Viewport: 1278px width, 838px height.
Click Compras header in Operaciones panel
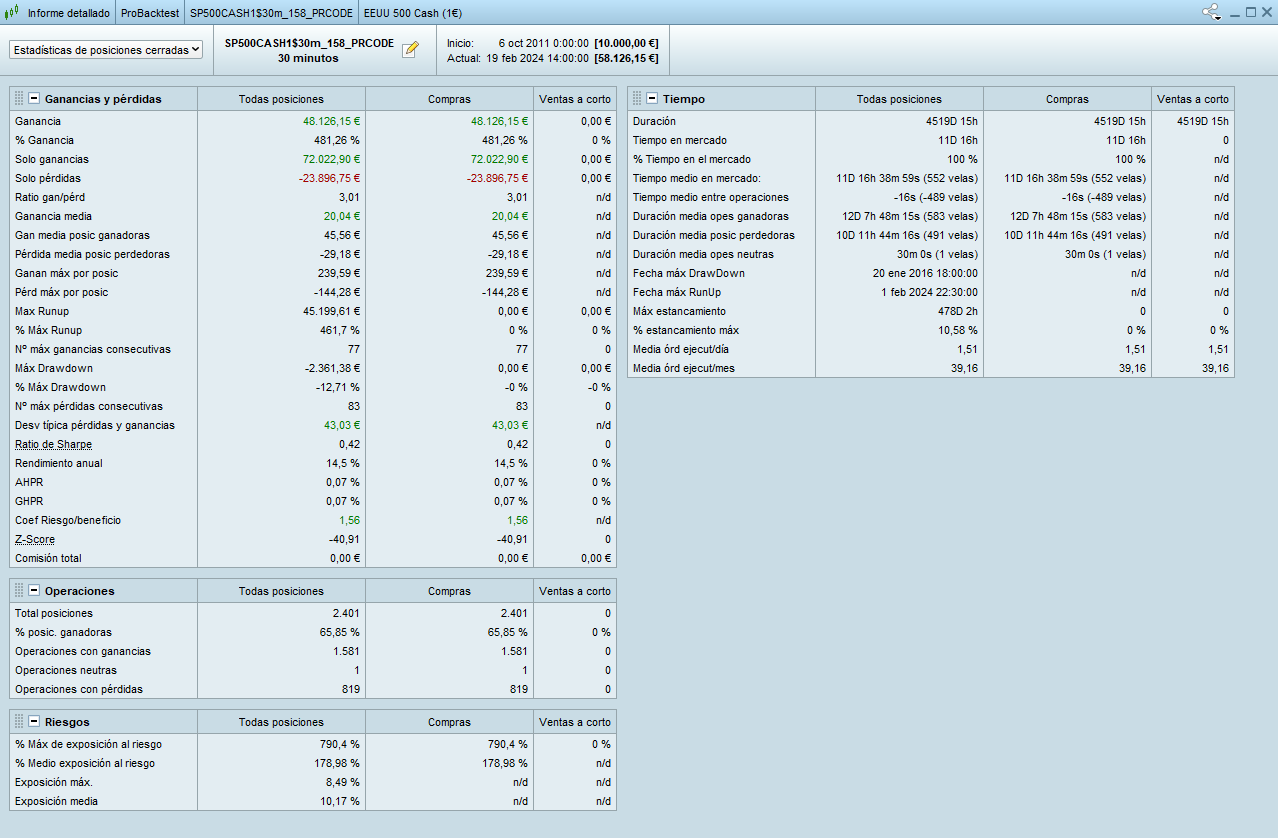pyautogui.click(x=449, y=591)
